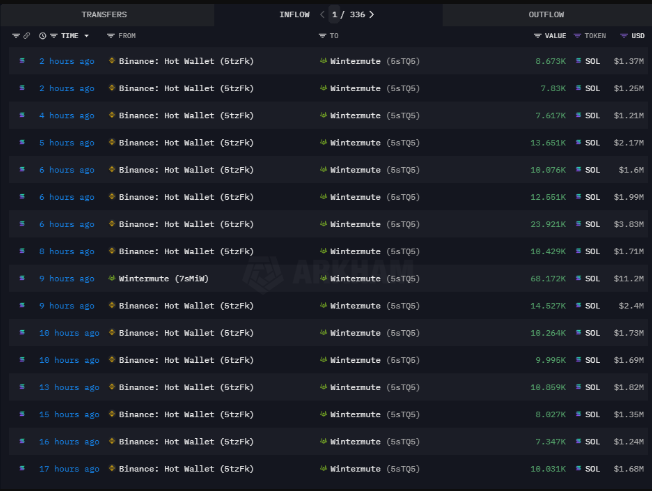Screen dimensions: 652x491
Task: Click the USD amount $1.68M
Action: click(629, 469)
